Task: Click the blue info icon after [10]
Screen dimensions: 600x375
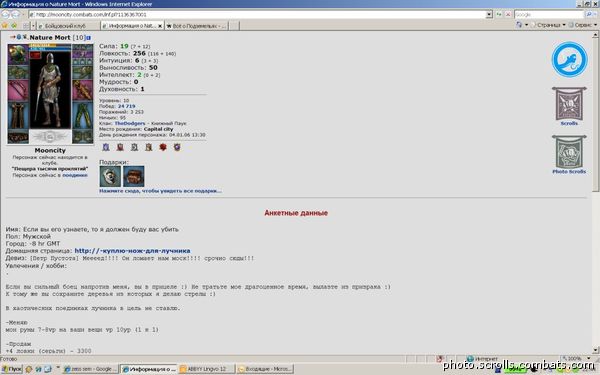Action: click(88, 38)
